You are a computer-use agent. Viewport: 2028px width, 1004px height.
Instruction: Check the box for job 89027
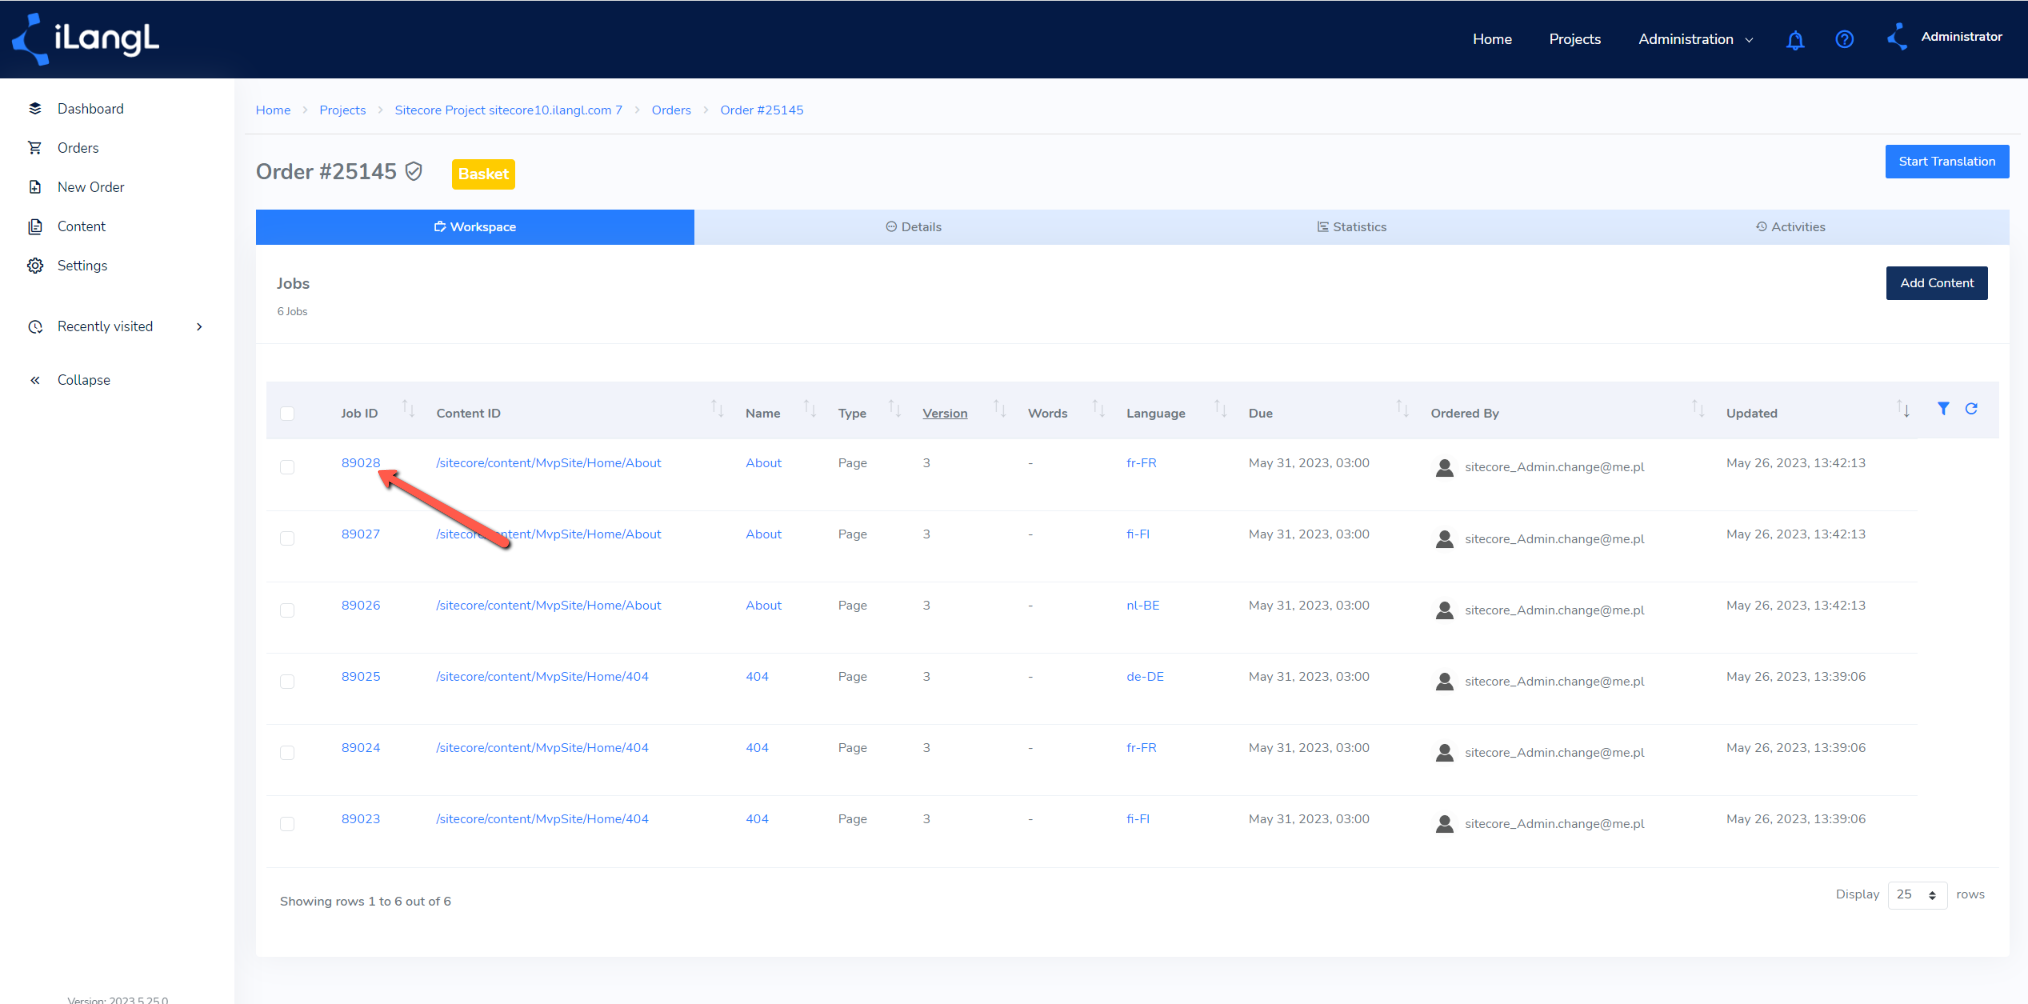point(288,538)
